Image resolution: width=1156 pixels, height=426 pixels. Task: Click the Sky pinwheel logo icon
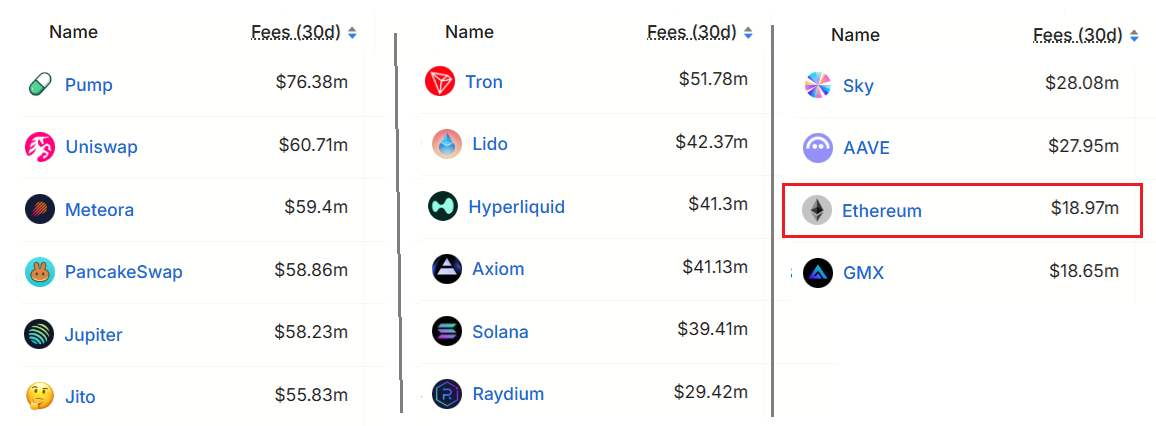(818, 86)
